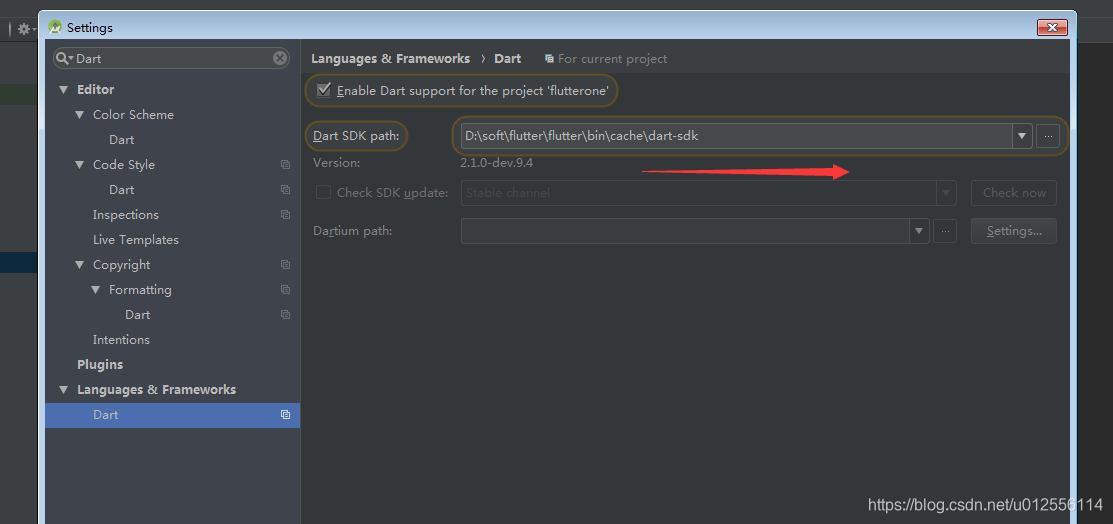Select Dart under Color Scheme

[x=121, y=140]
